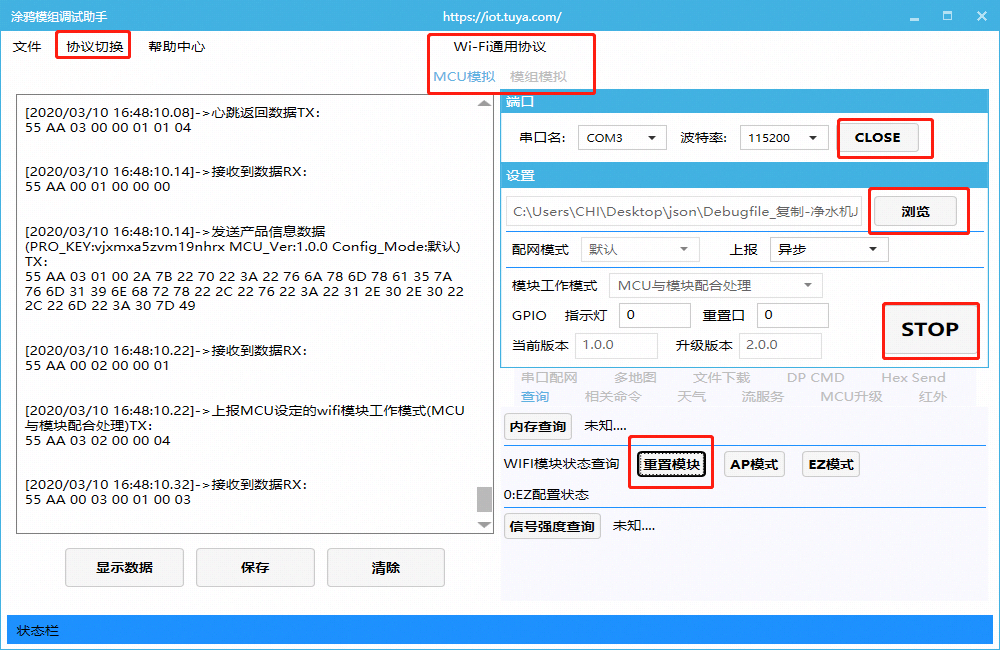Switch to the 模组模拟 tab
1000x650 pixels.
click(x=538, y=77)
